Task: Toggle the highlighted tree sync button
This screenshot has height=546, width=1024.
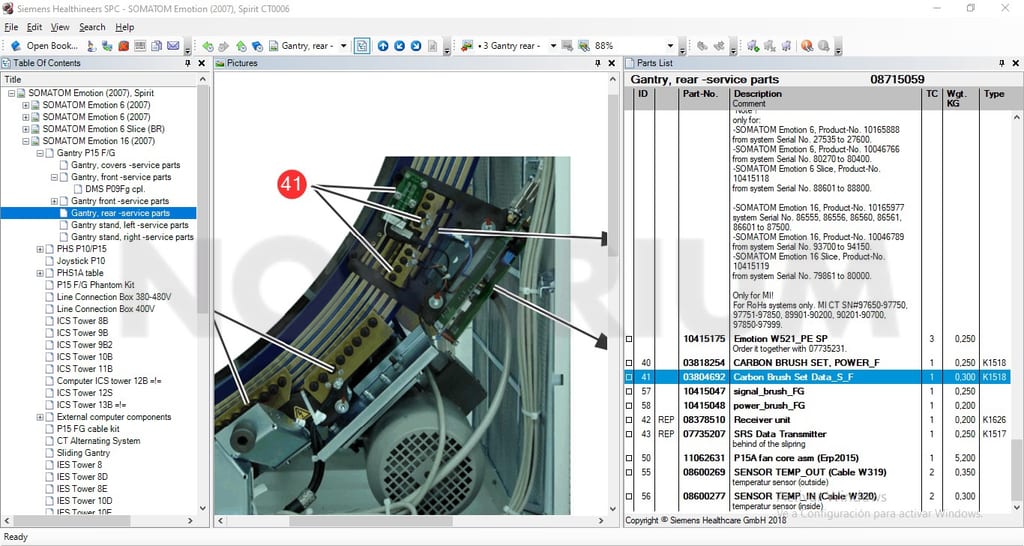Action: pyautogui.click(x=362, y=46)
